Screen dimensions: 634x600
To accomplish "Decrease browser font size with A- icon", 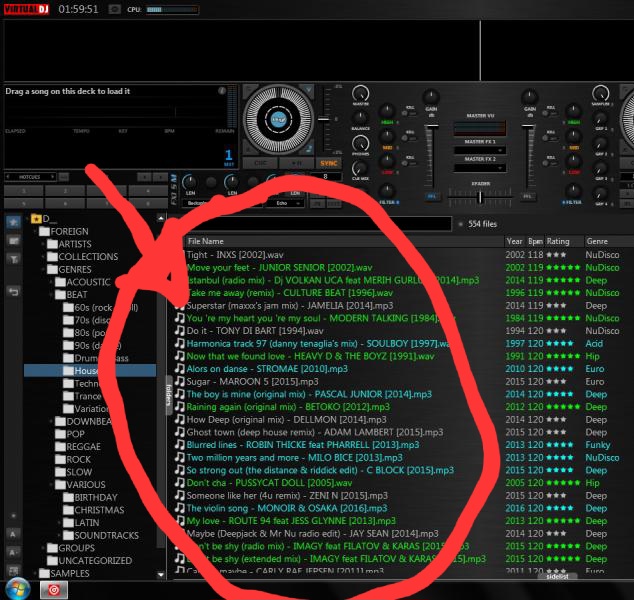I will [13, 552].
